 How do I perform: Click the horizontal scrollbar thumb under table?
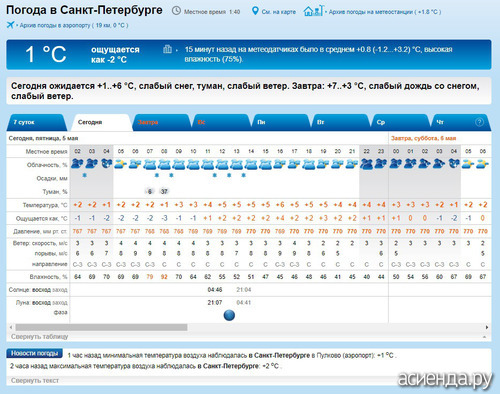tap(101, 327)
